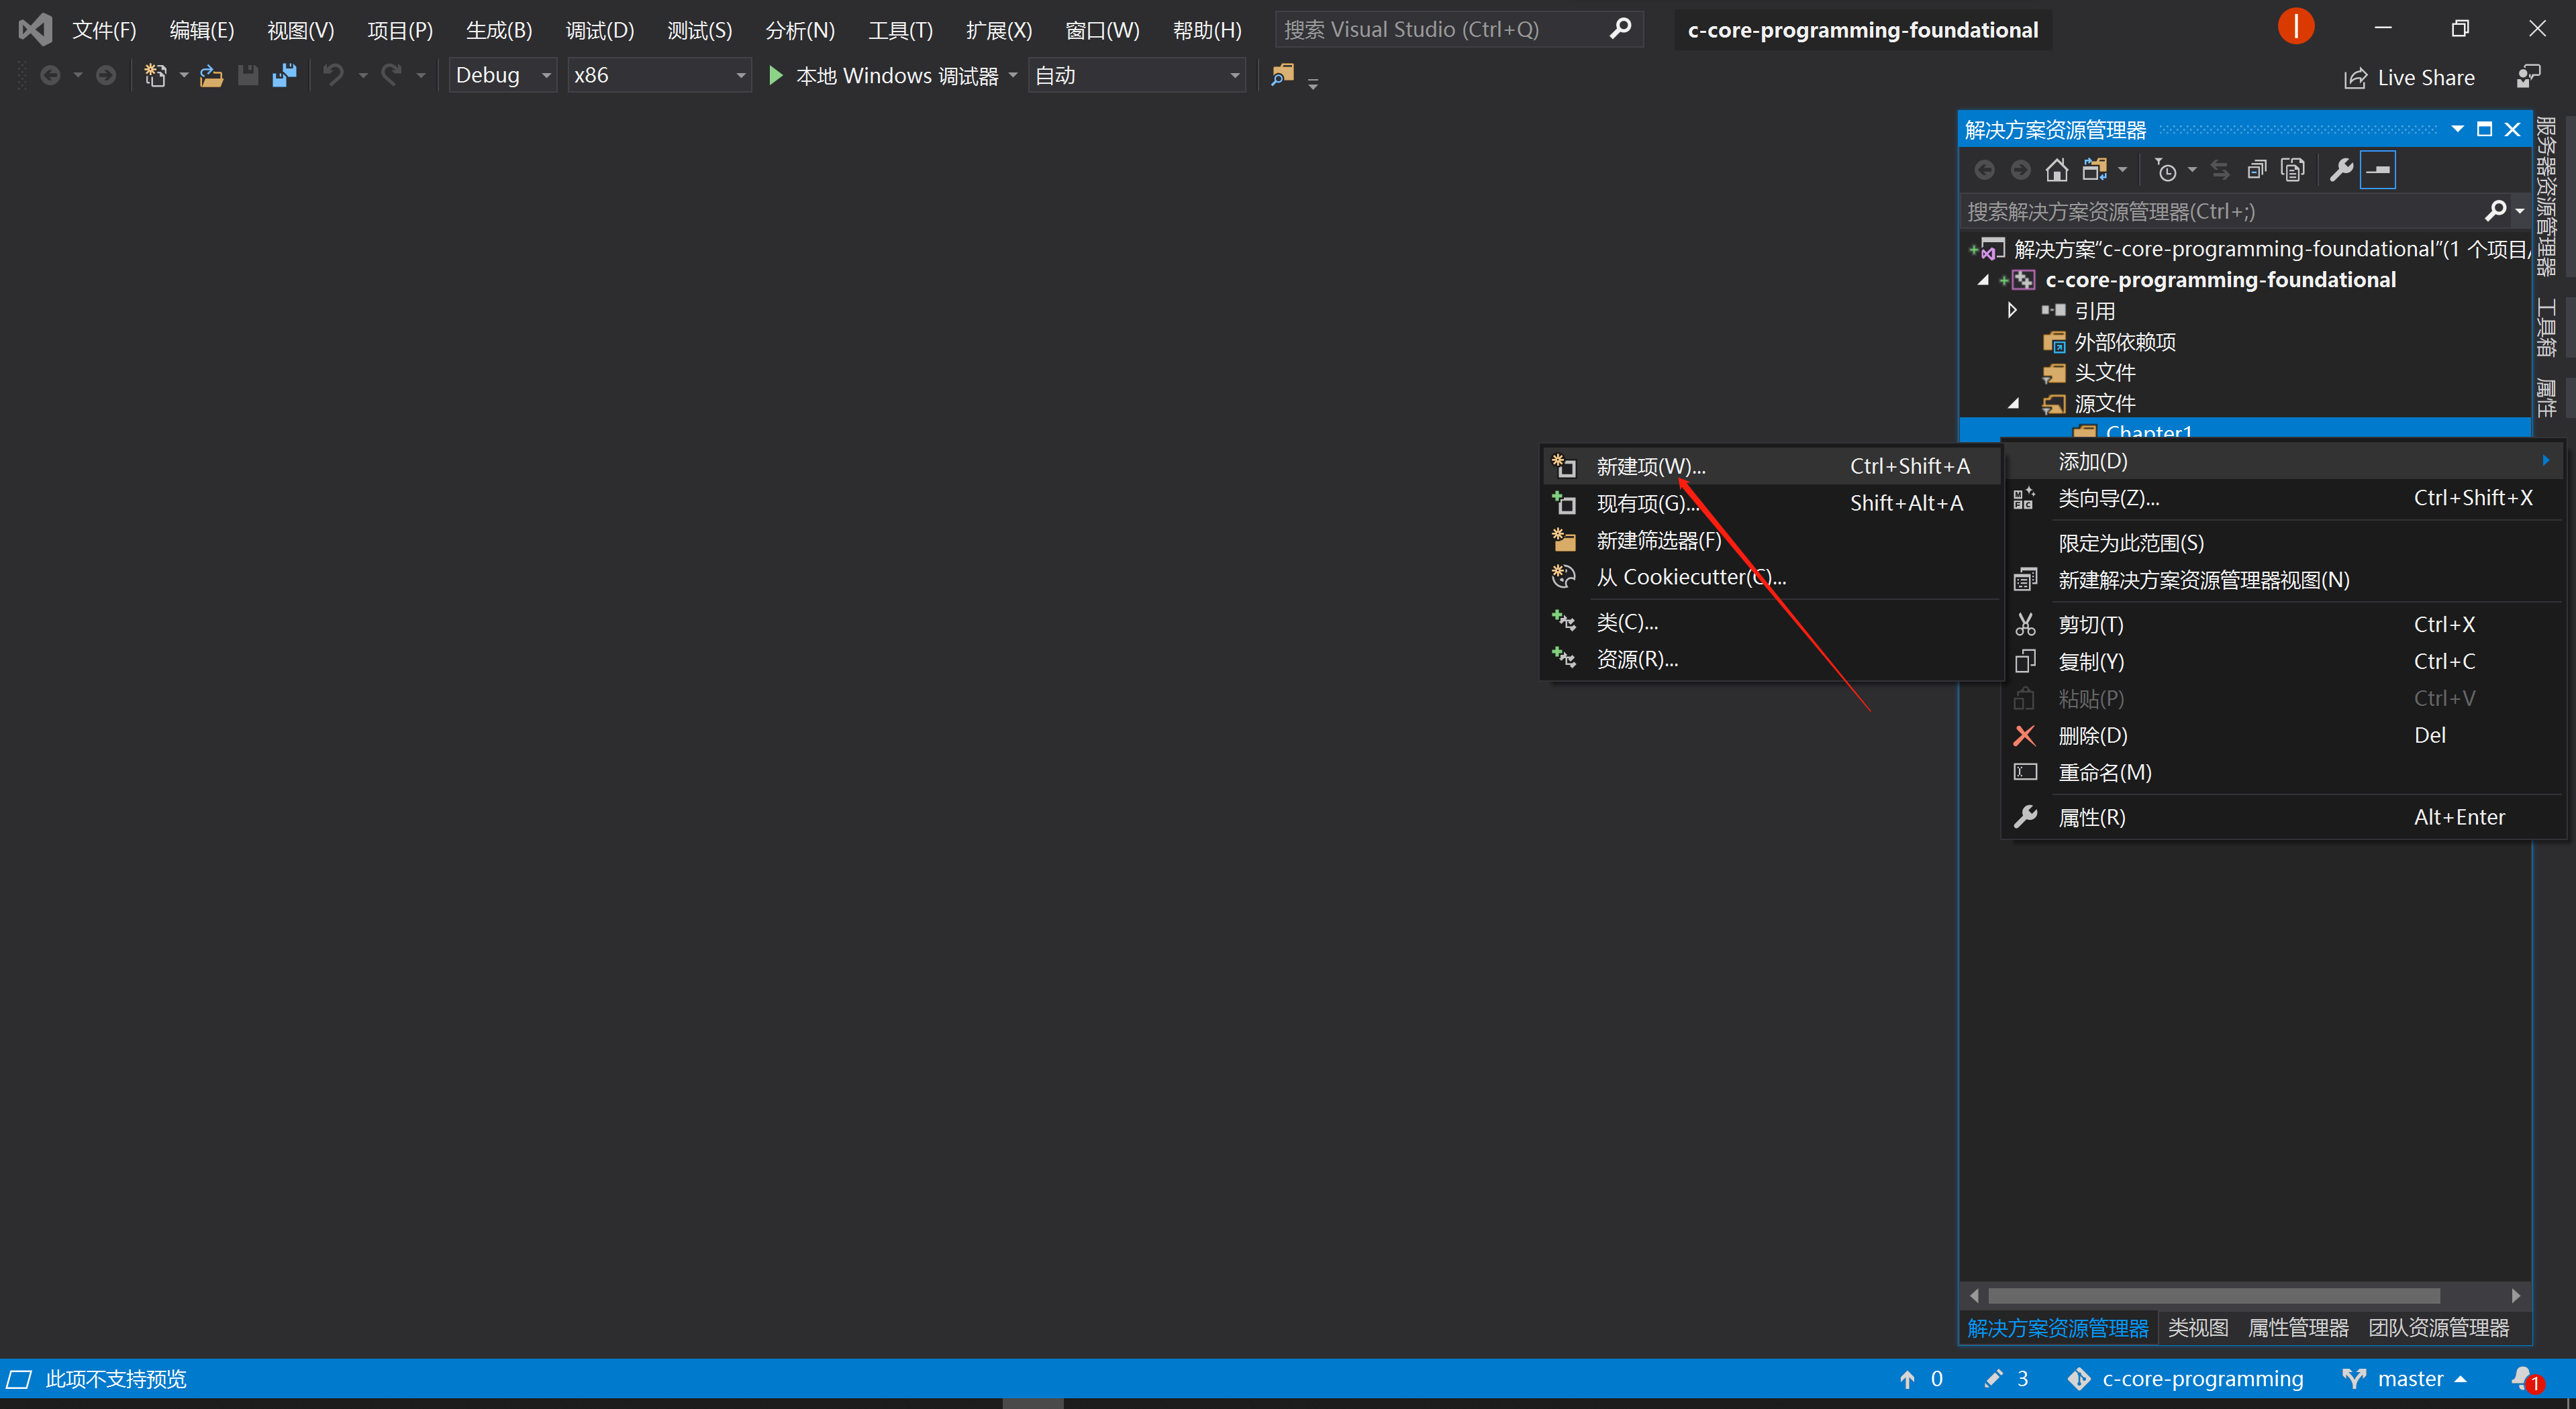Click the Live Share button

click(x=2410, y=78)
